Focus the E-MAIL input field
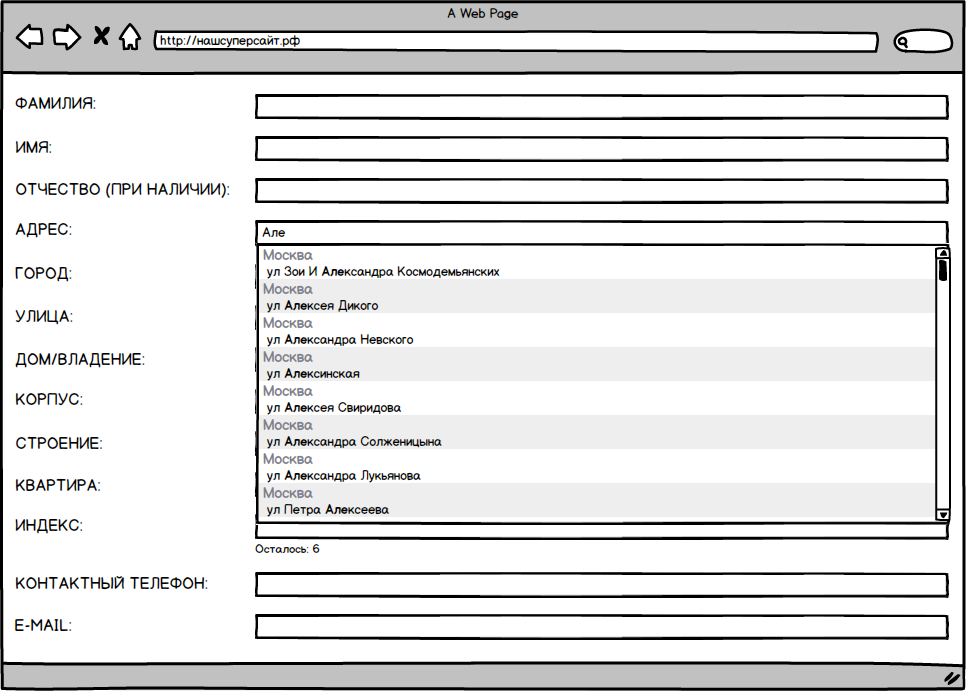The image size is (966, 691). 601,626
